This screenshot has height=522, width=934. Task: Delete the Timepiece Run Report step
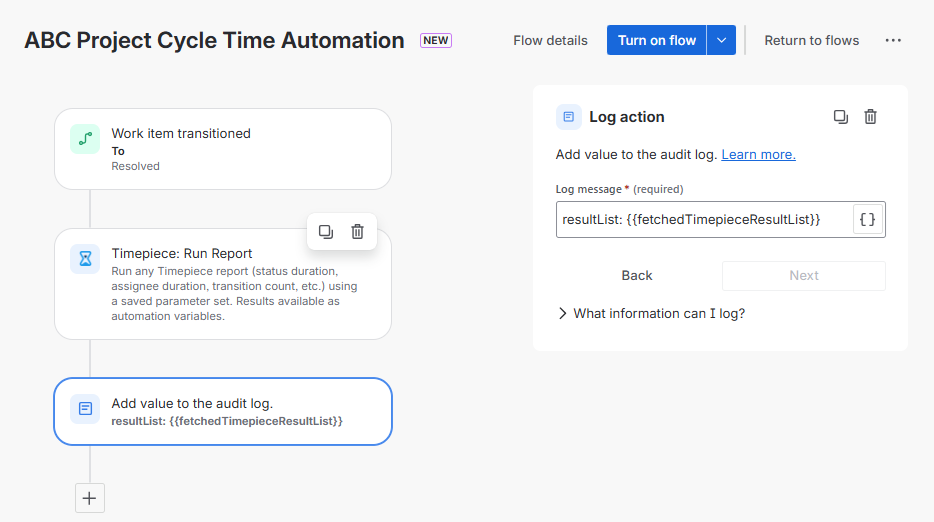pyautogui.click(x=357, y=232)
